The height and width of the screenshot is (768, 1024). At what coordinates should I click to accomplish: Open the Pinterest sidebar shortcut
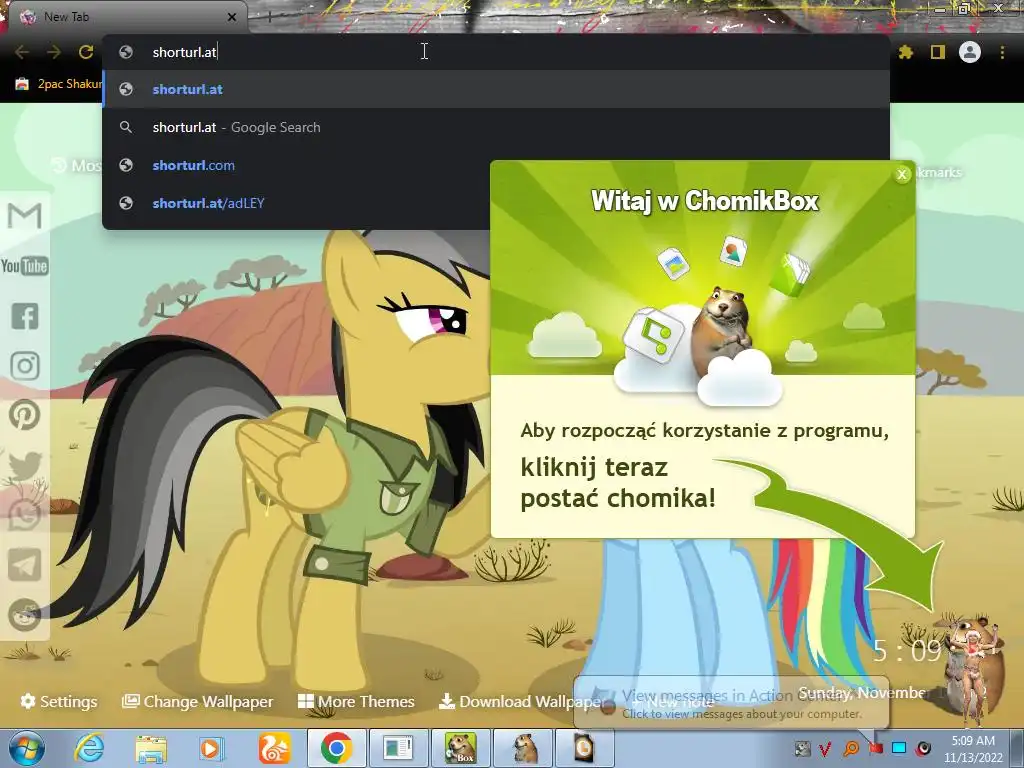click(25, 415)
